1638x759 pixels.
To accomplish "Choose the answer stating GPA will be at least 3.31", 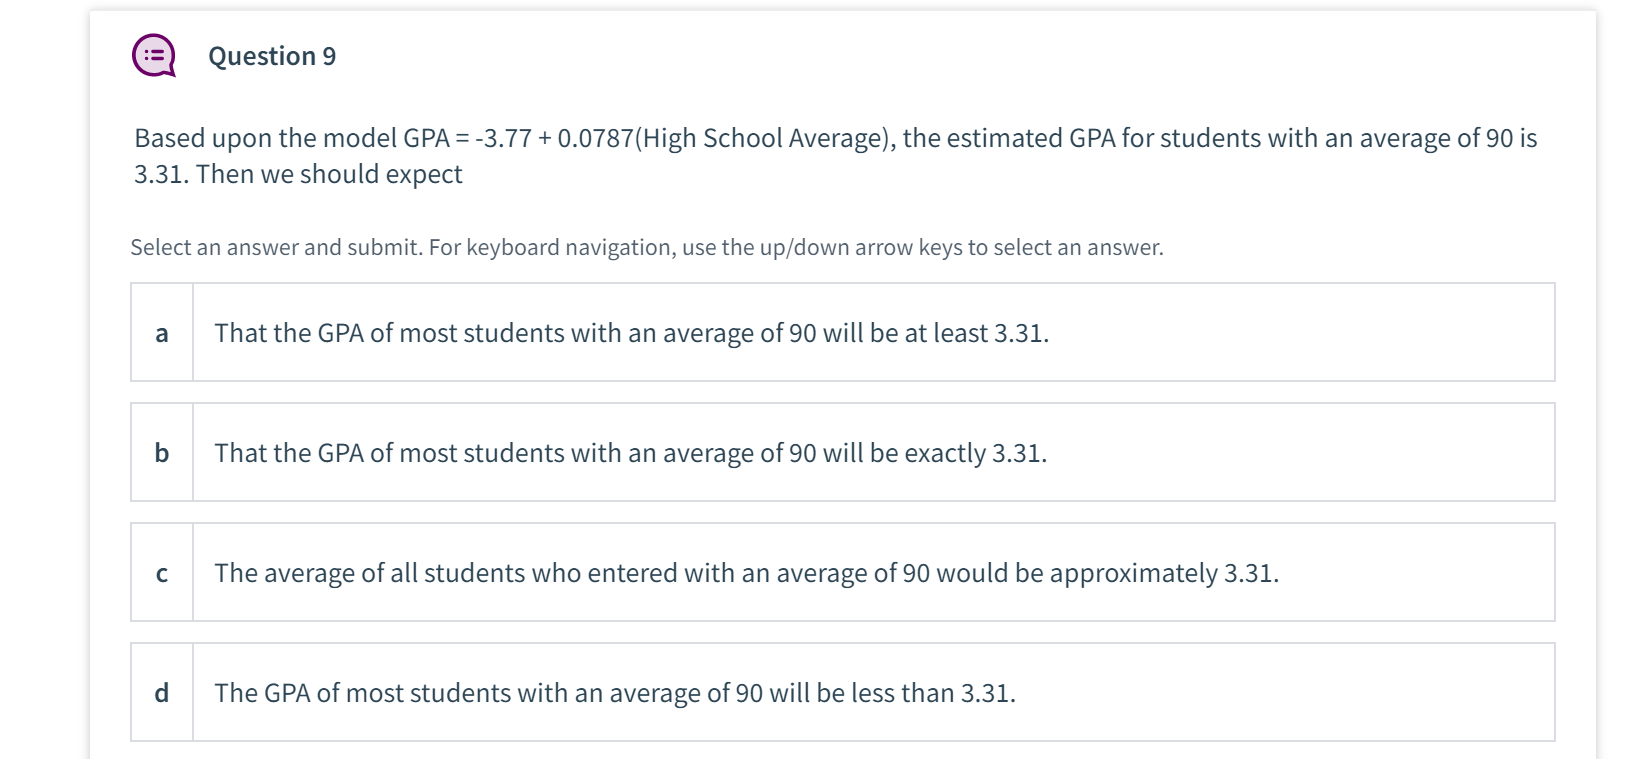I will click(632, 332).
